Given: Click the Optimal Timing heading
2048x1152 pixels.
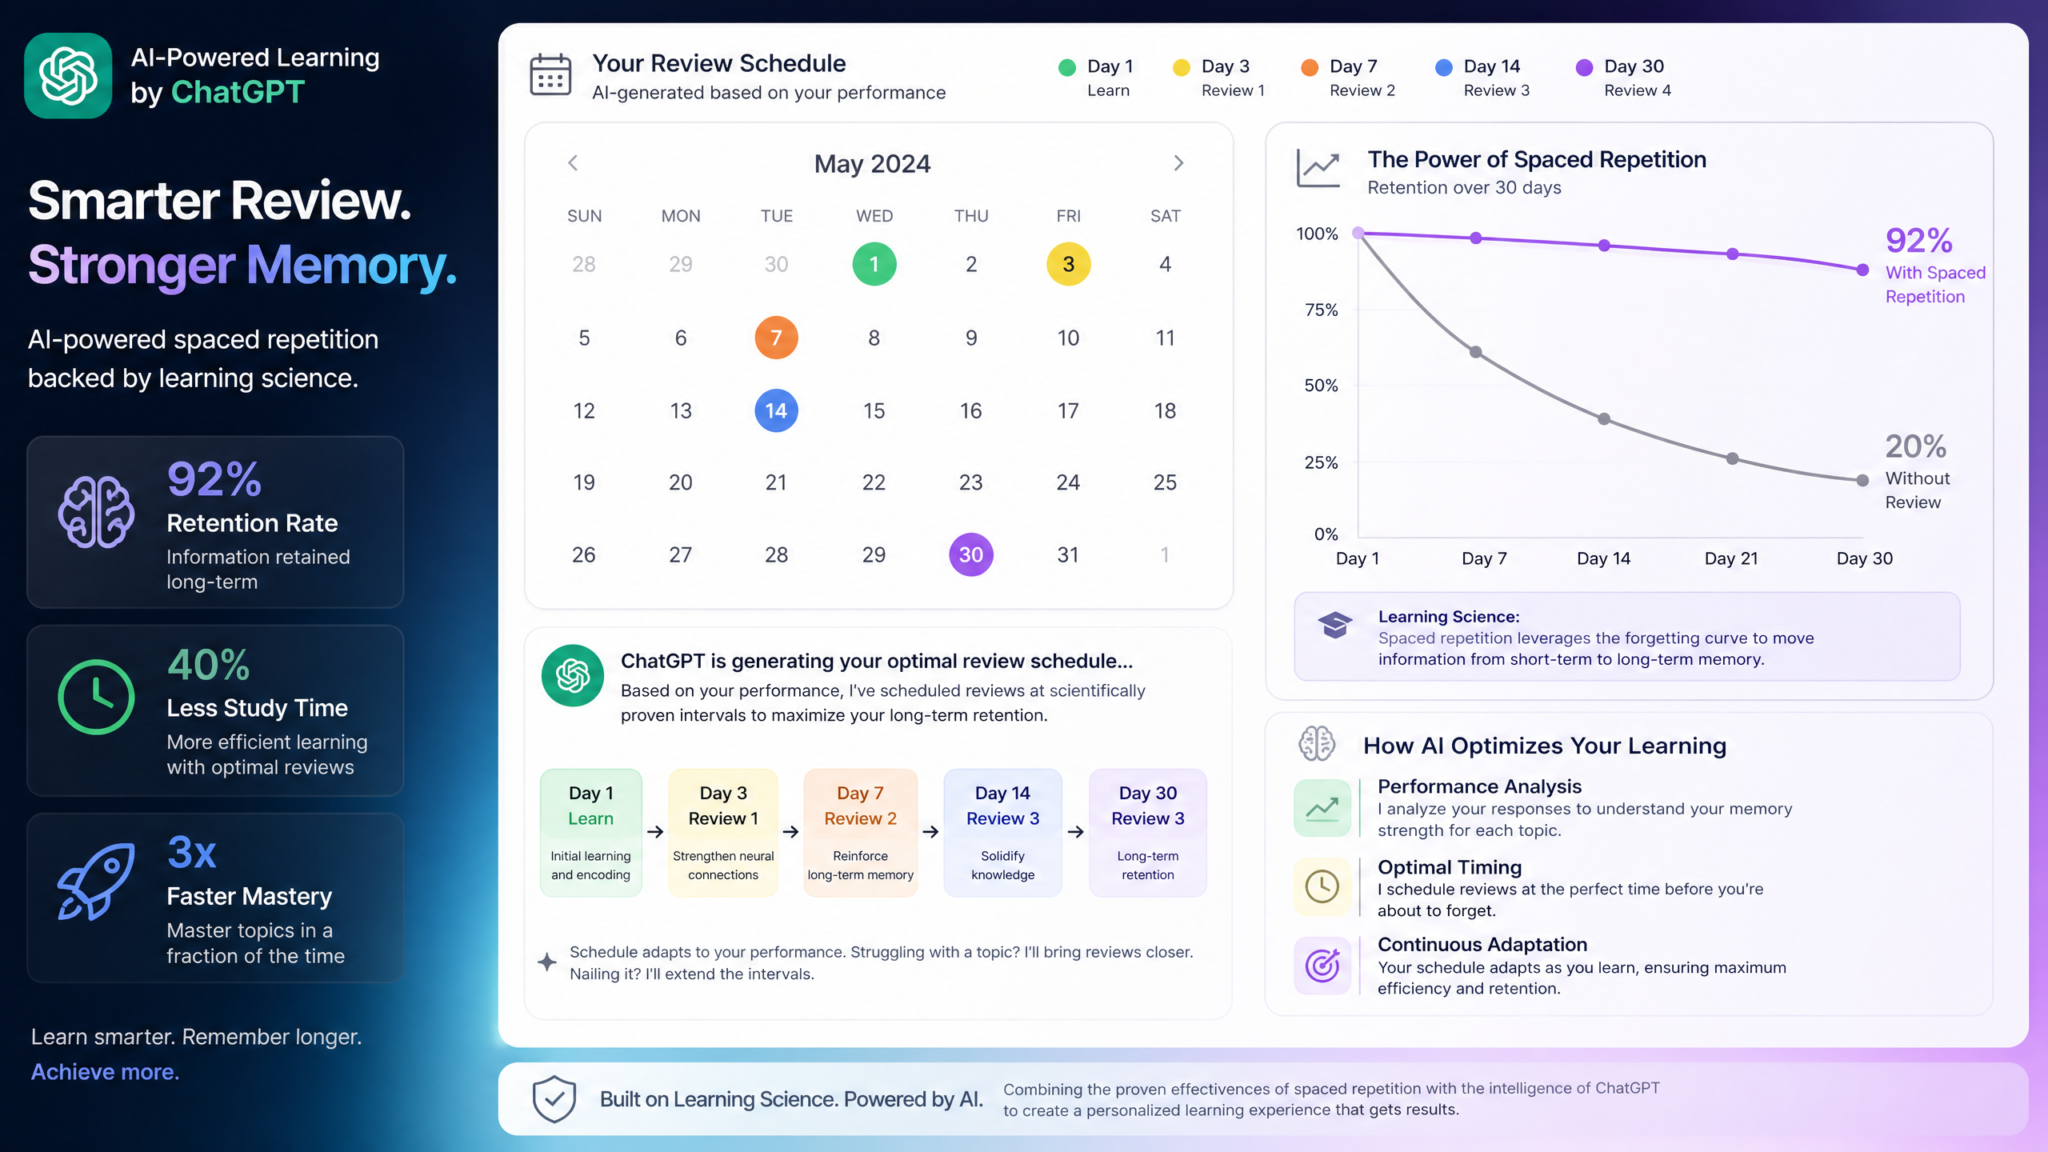Looking at the screenshot, I should point(1449,867).
